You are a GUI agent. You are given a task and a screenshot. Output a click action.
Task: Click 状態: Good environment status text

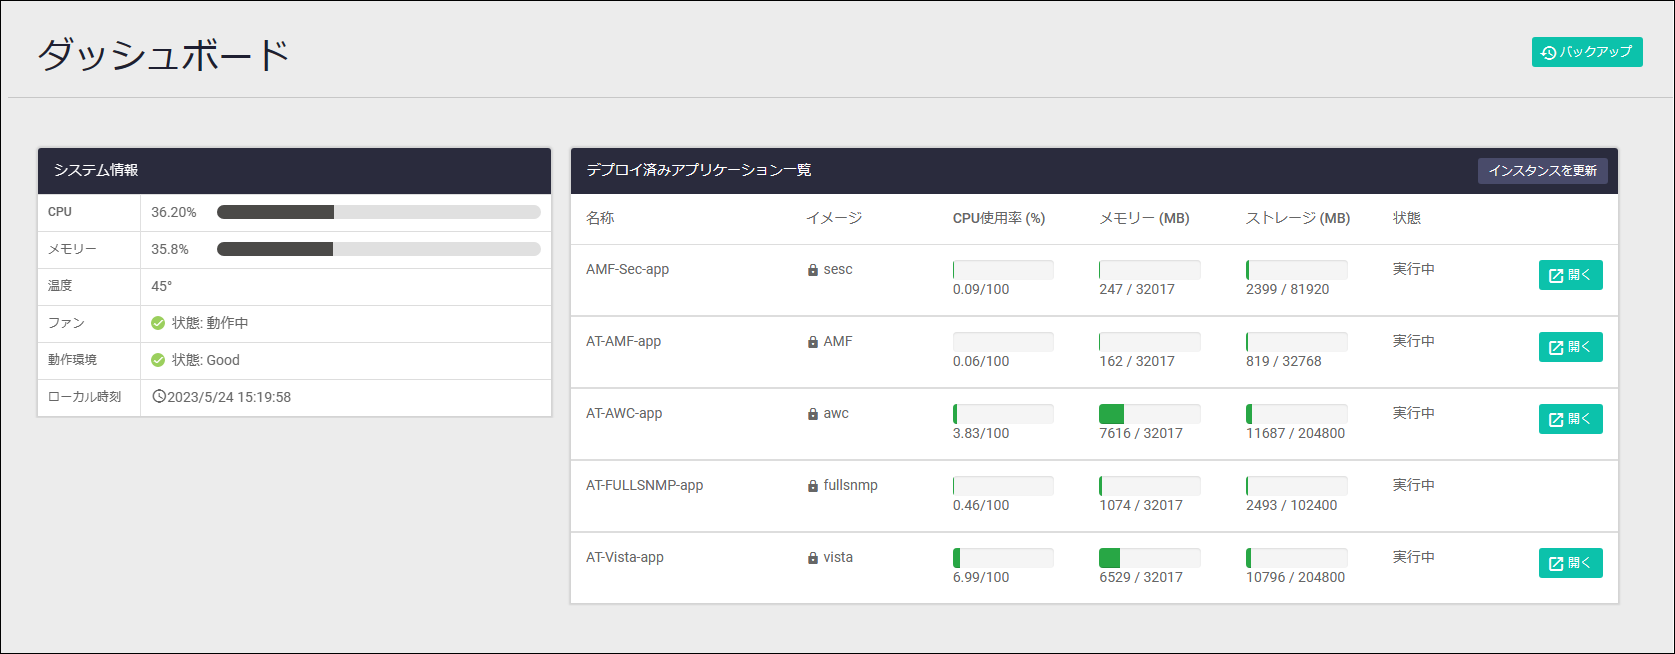(206, 360)
